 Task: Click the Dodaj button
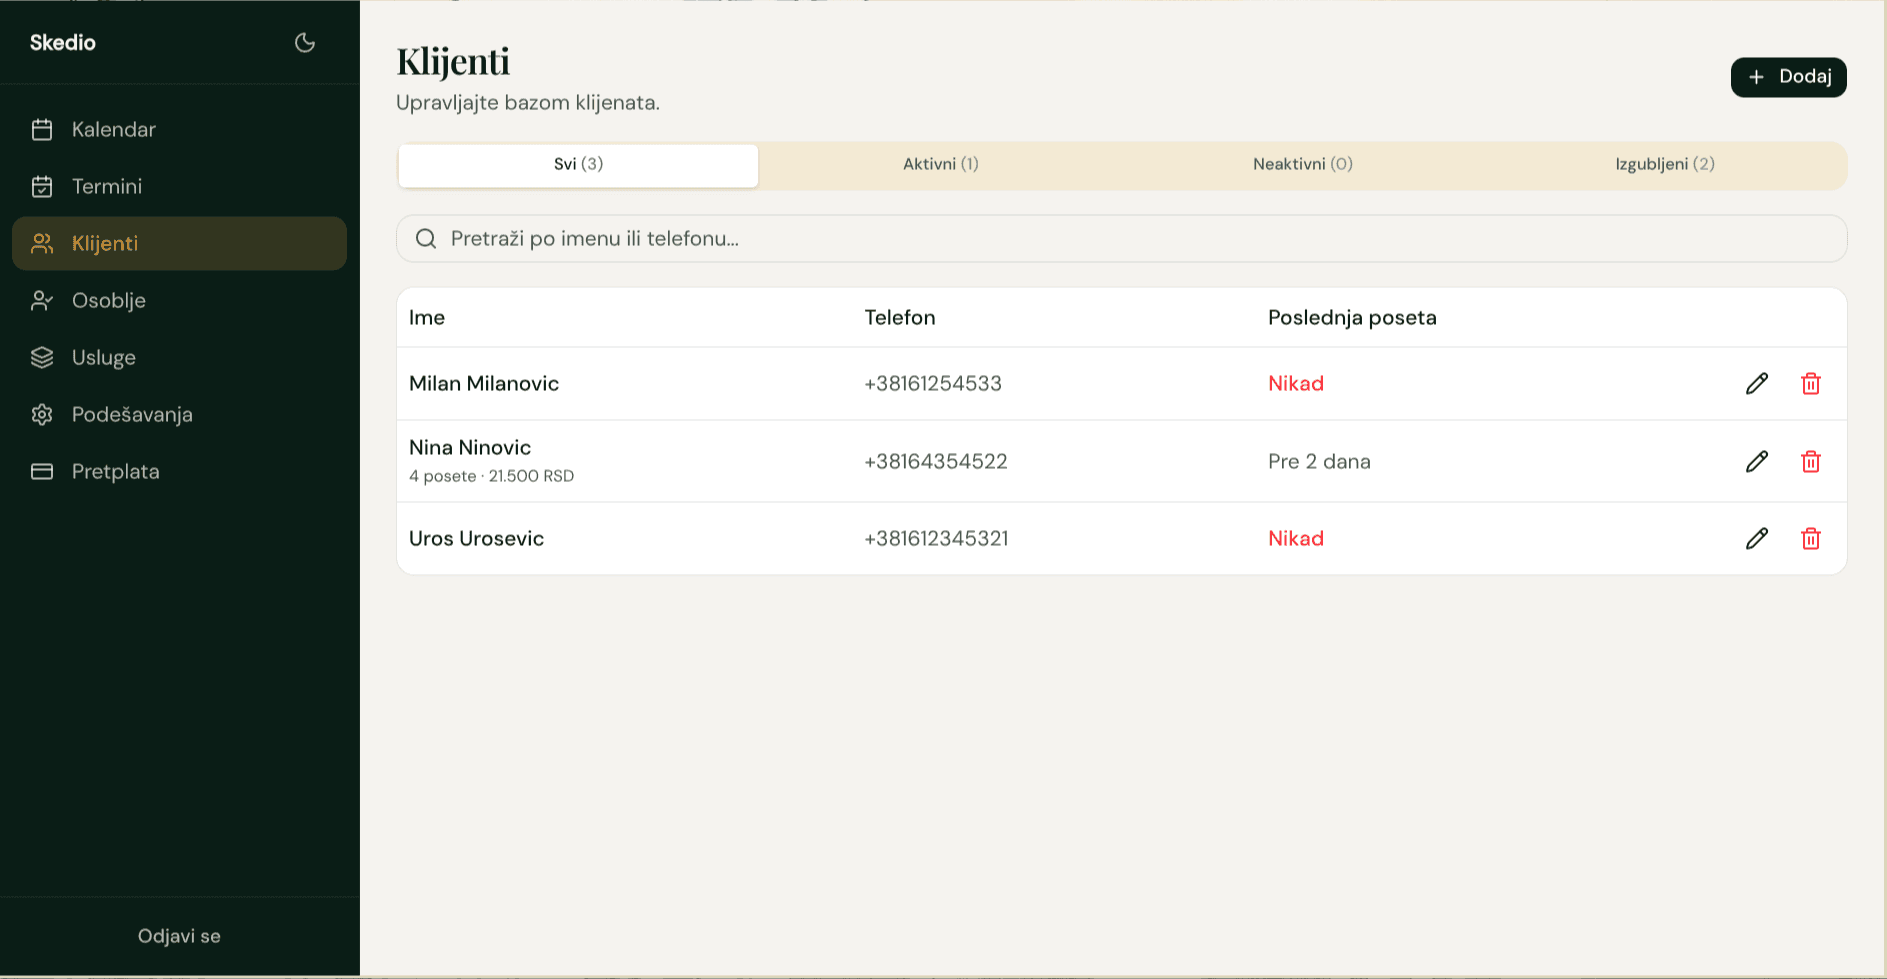(x=1788, y=77)
